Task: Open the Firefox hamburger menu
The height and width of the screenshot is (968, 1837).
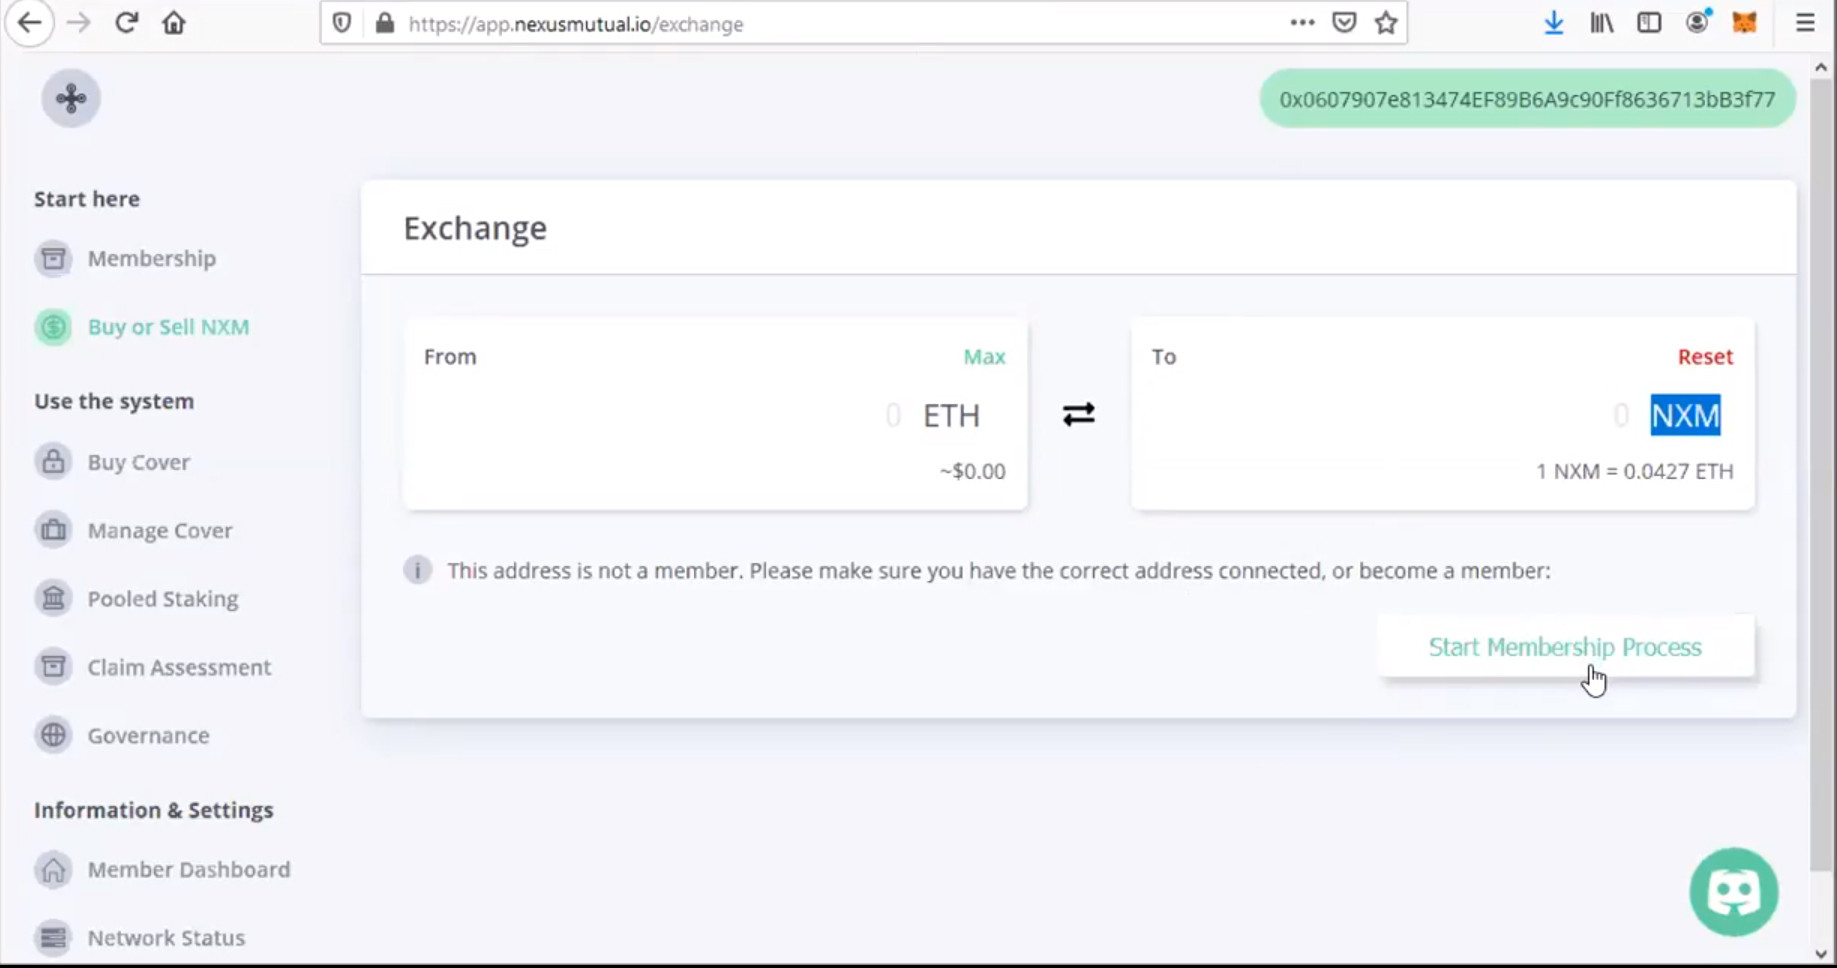Action: (1805, 23)
